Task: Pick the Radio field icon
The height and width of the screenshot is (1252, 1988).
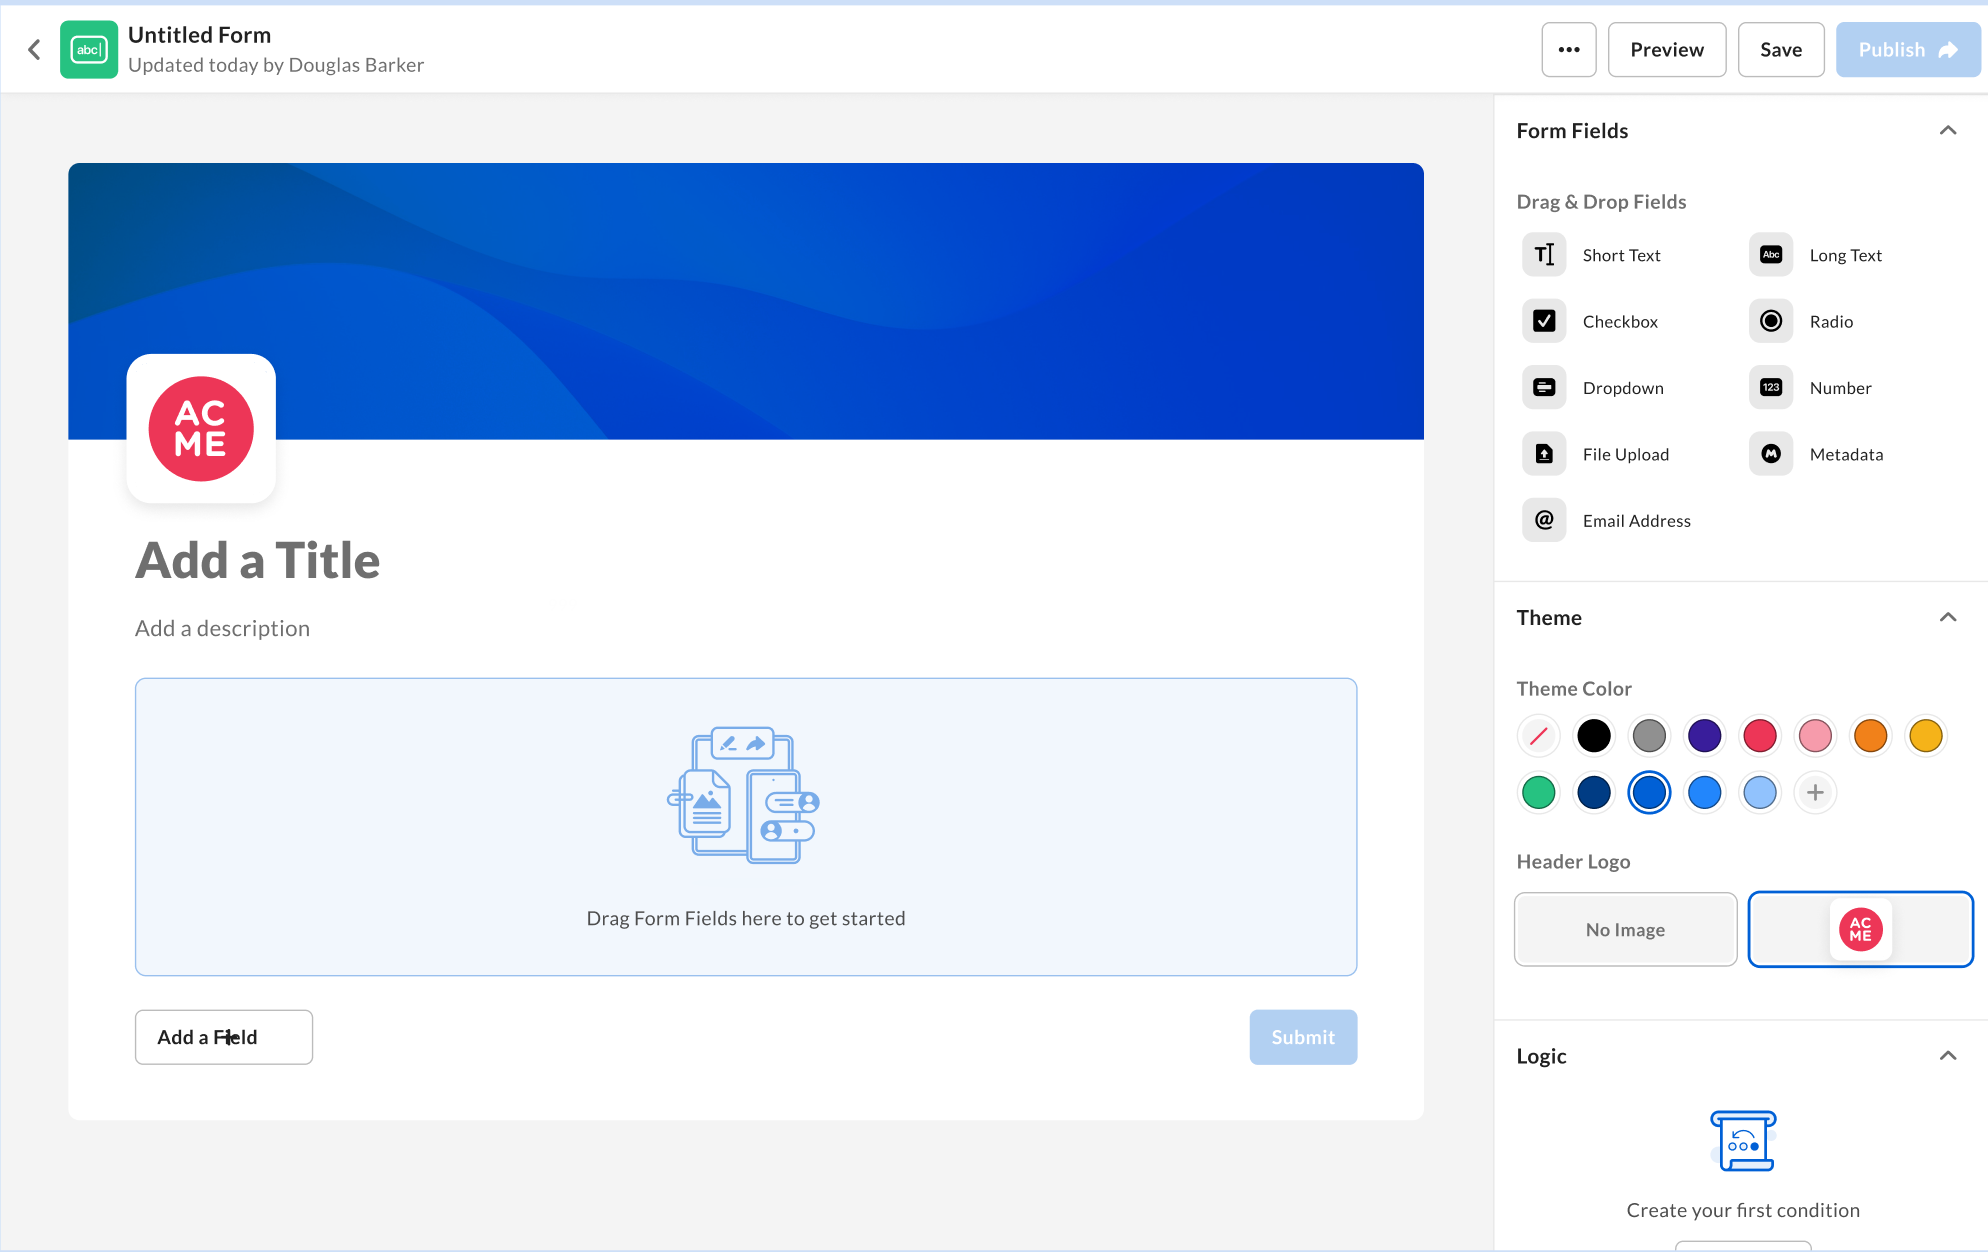Action: (x=1770, y=321)
